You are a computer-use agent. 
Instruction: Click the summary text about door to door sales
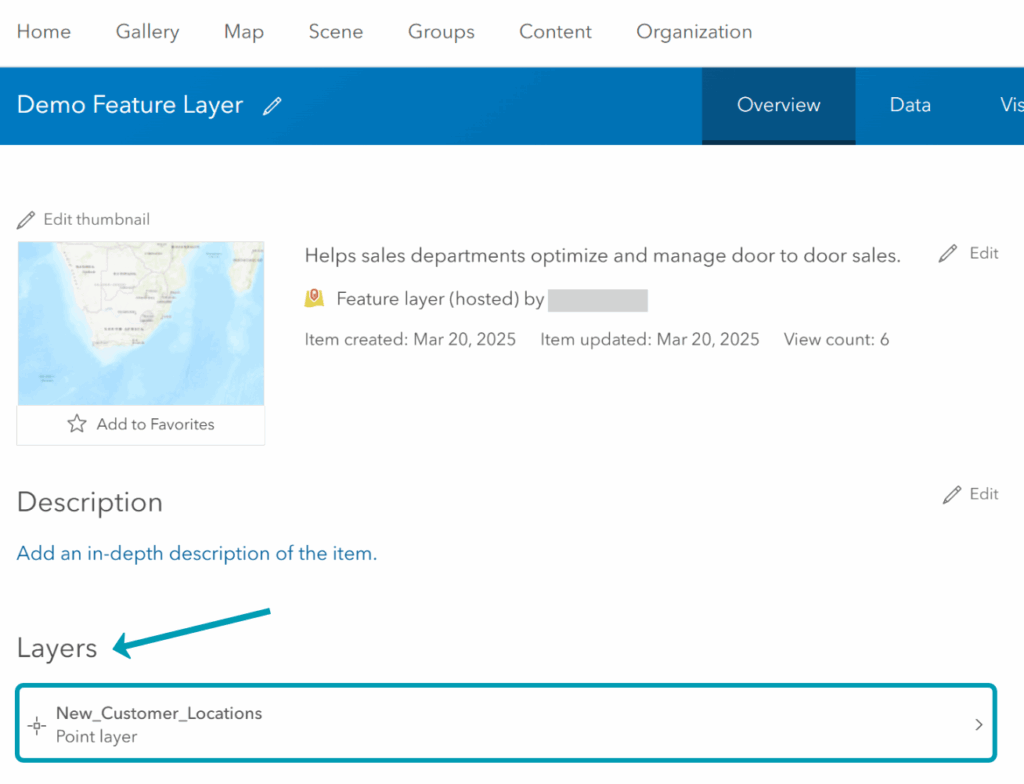pos(602,256)
